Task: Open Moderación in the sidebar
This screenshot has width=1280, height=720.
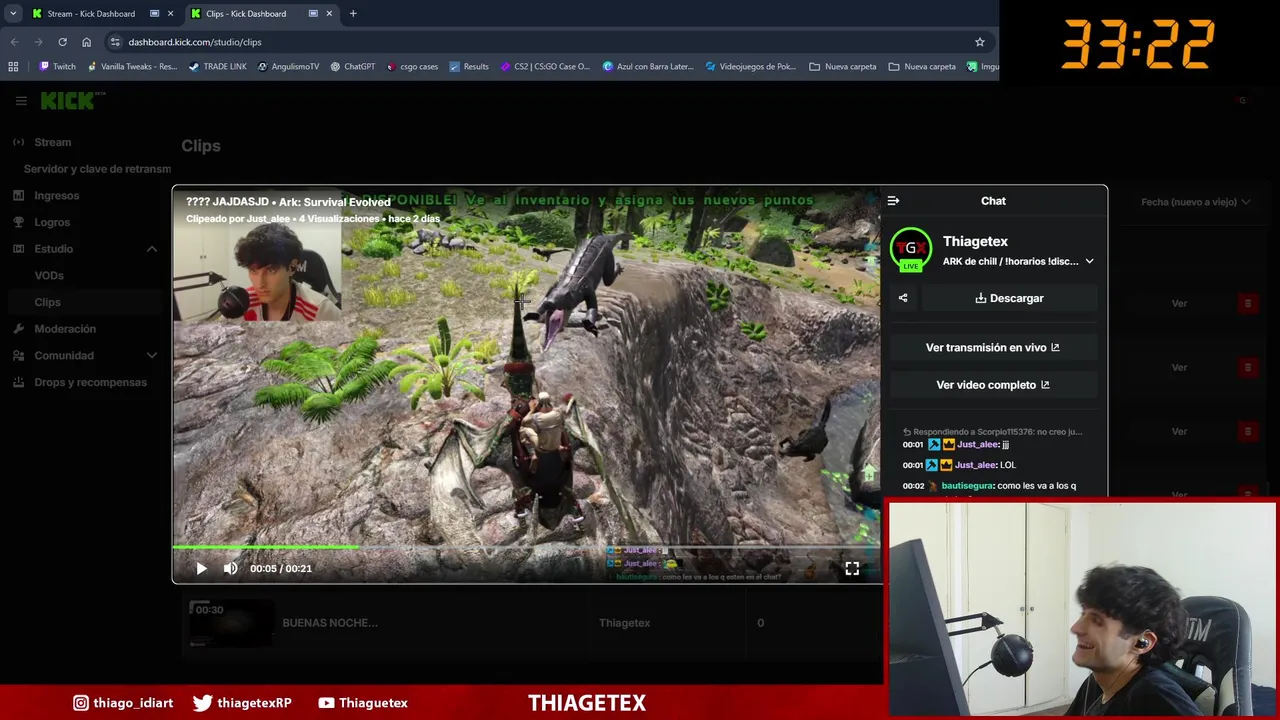Action: point(65,329)
